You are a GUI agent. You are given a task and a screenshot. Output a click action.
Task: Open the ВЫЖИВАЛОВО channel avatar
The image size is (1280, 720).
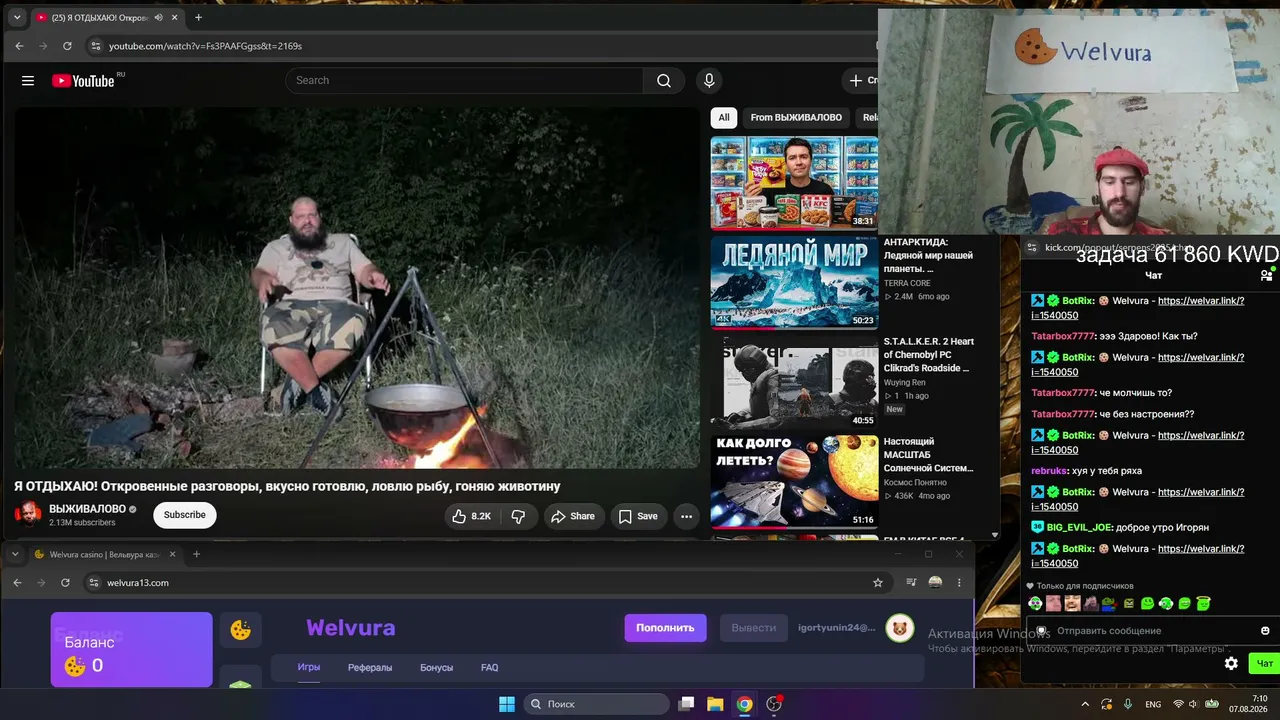pos(29,515)
